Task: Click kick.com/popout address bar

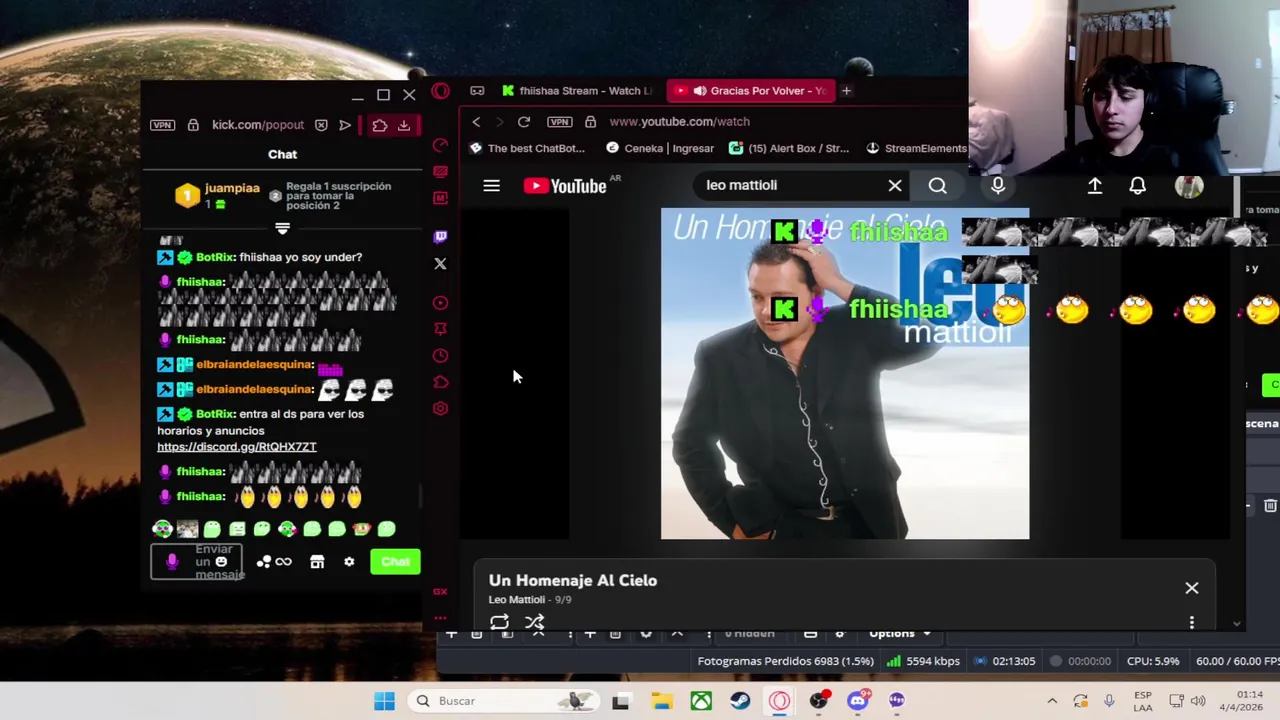Action: click(258, 125)
